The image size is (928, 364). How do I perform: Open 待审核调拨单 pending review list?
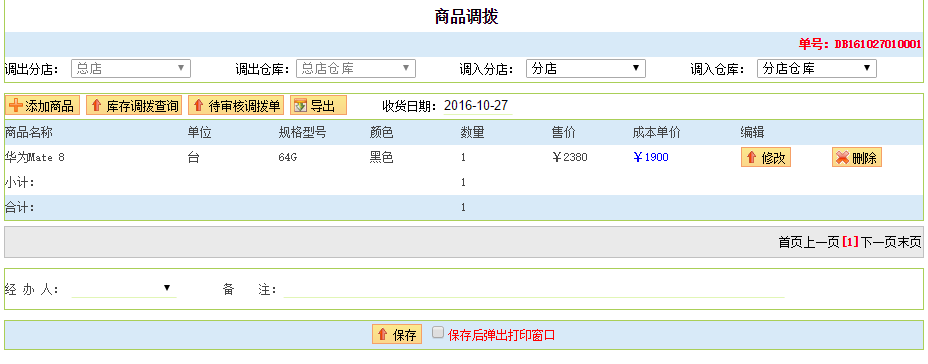[x=236, y=106]
